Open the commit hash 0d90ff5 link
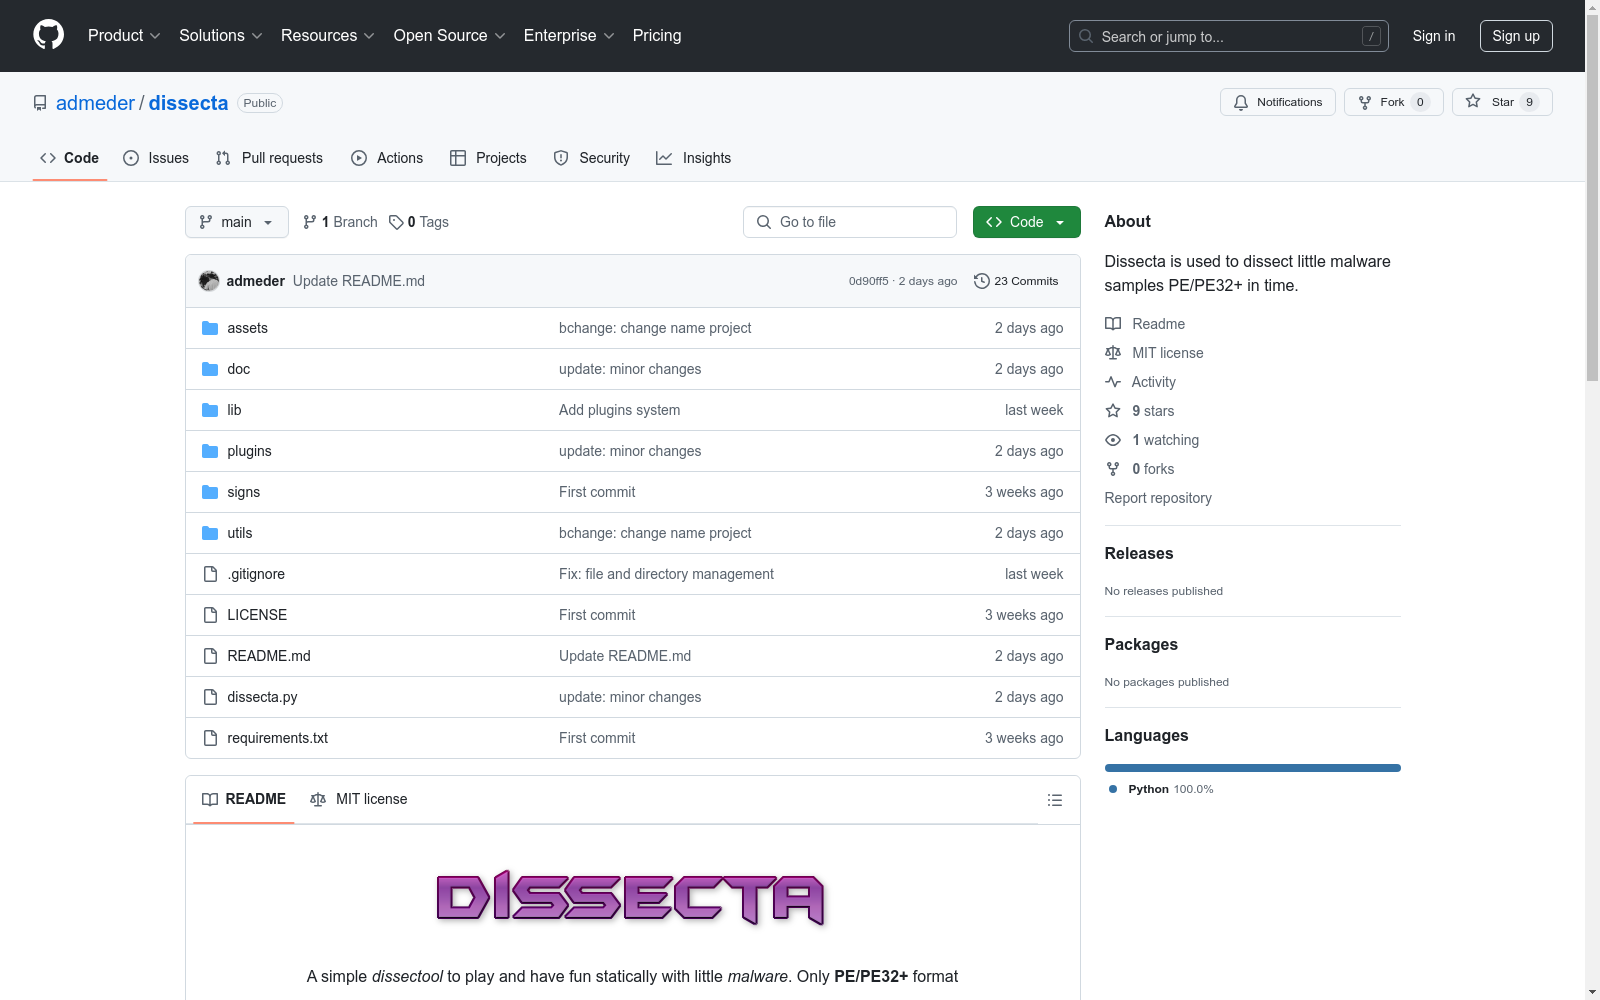 [868, 281]
